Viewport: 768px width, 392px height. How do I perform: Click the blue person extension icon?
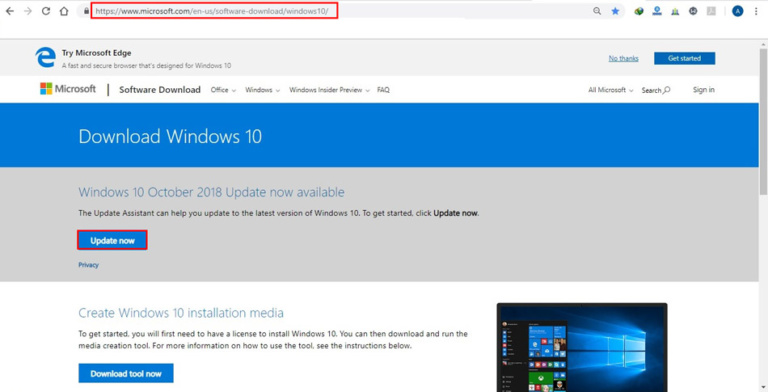coord(657,11)
